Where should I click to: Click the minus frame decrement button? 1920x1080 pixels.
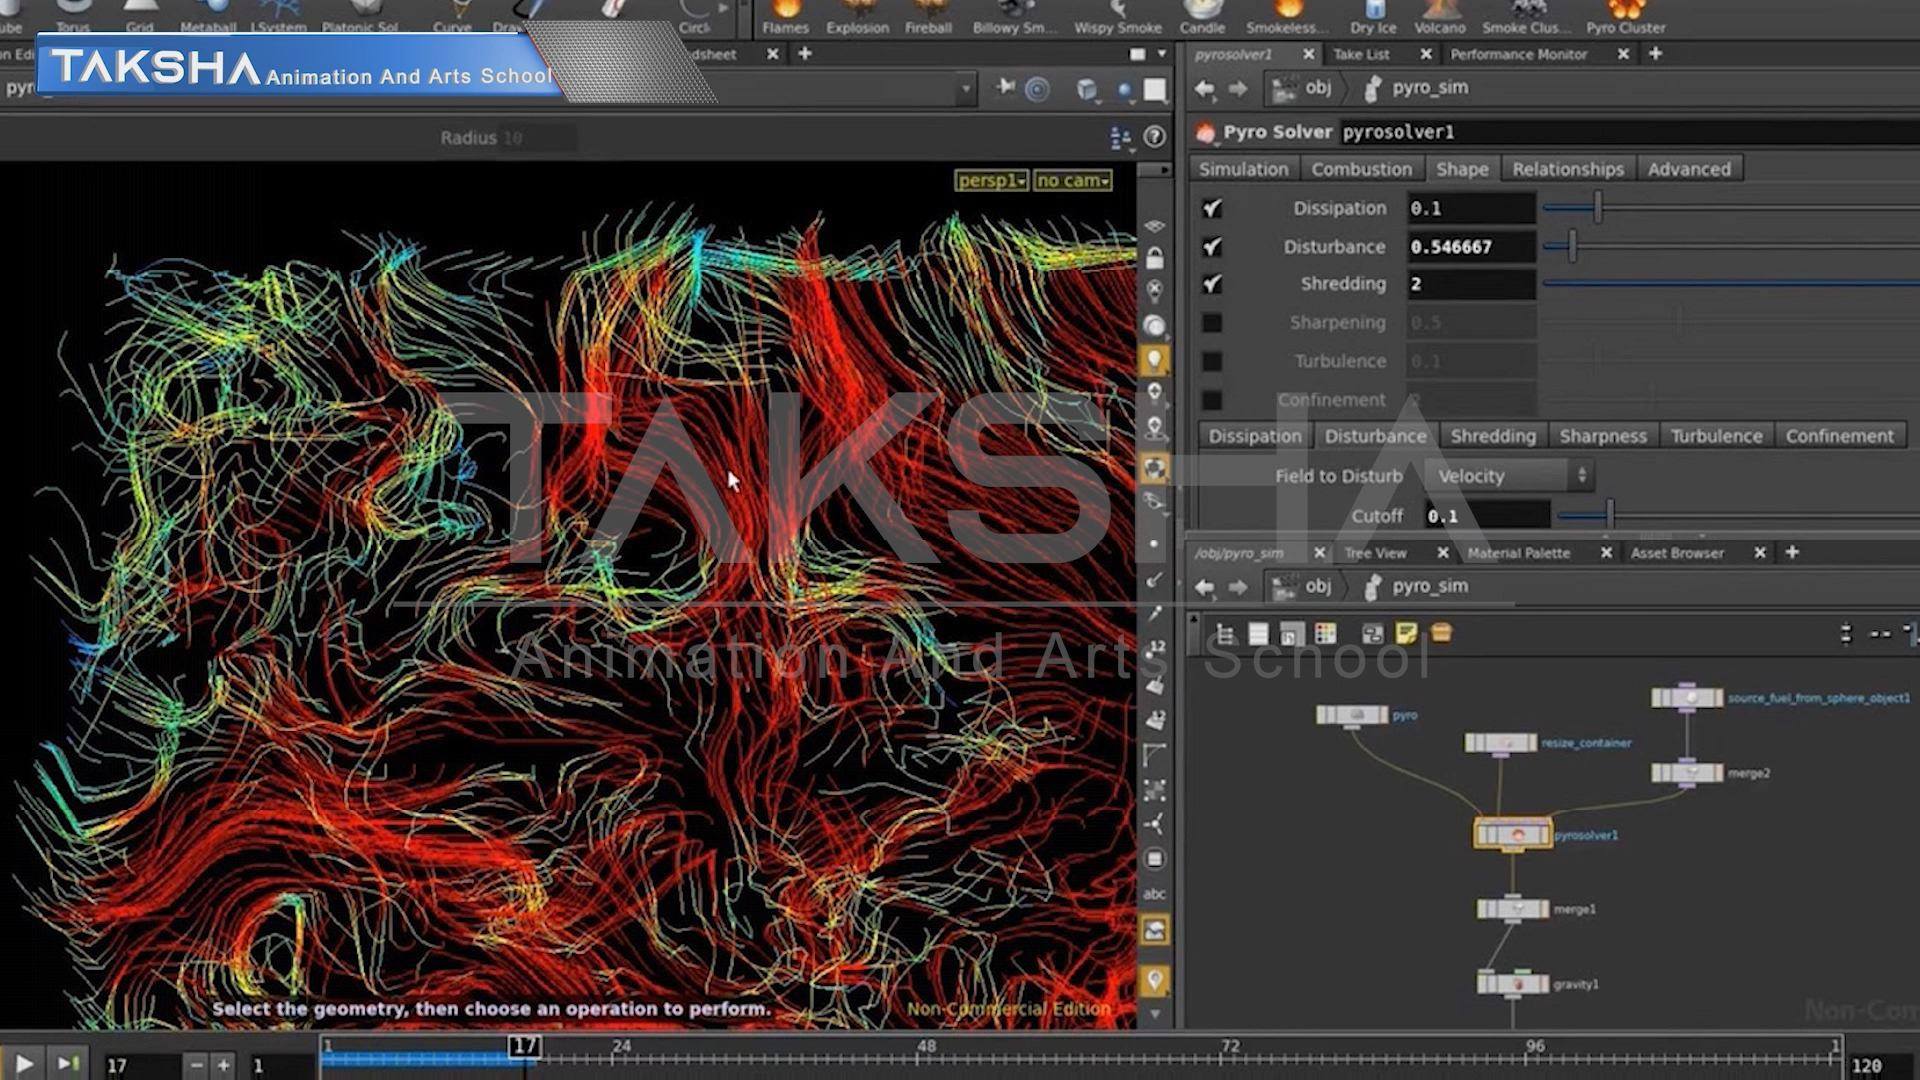[x=196, y=1065]
